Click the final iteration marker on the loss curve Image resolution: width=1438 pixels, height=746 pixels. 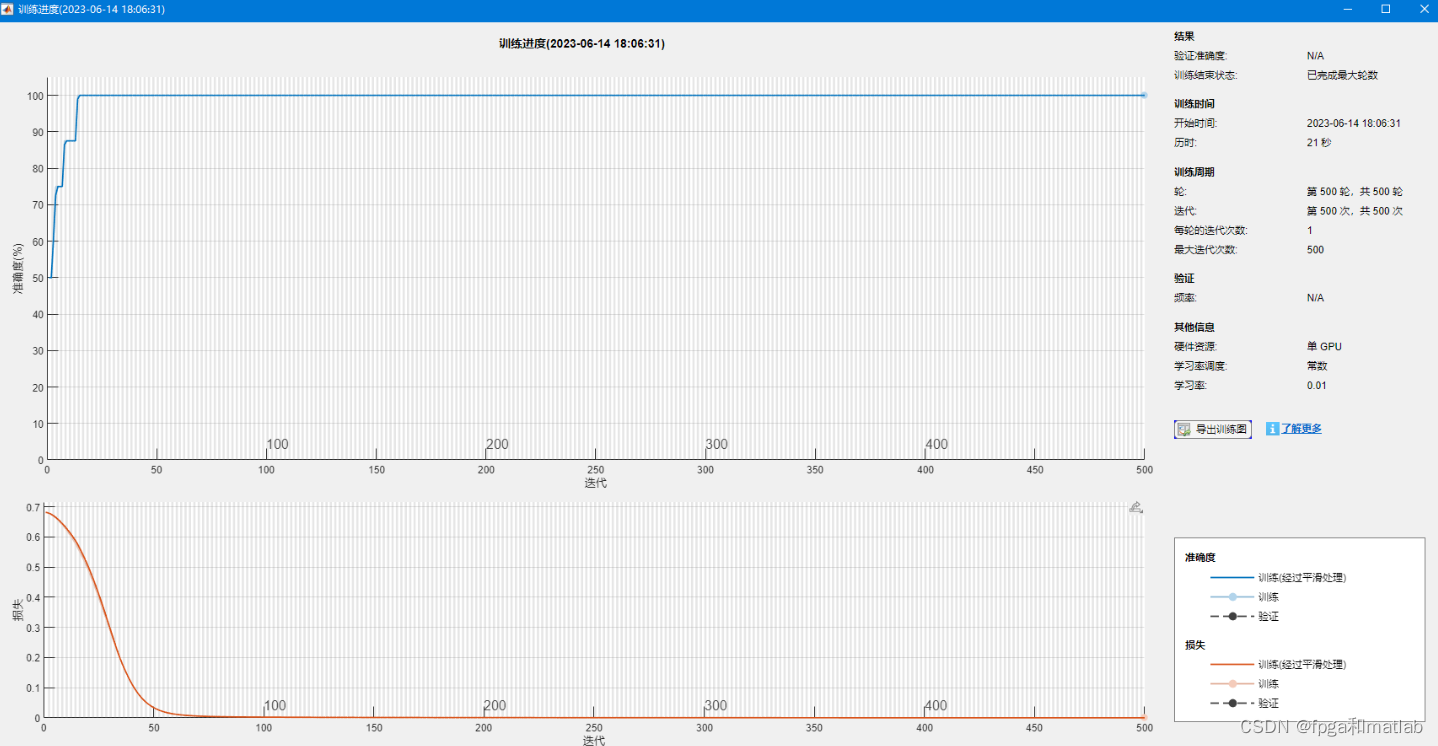tap(1144, 717)
